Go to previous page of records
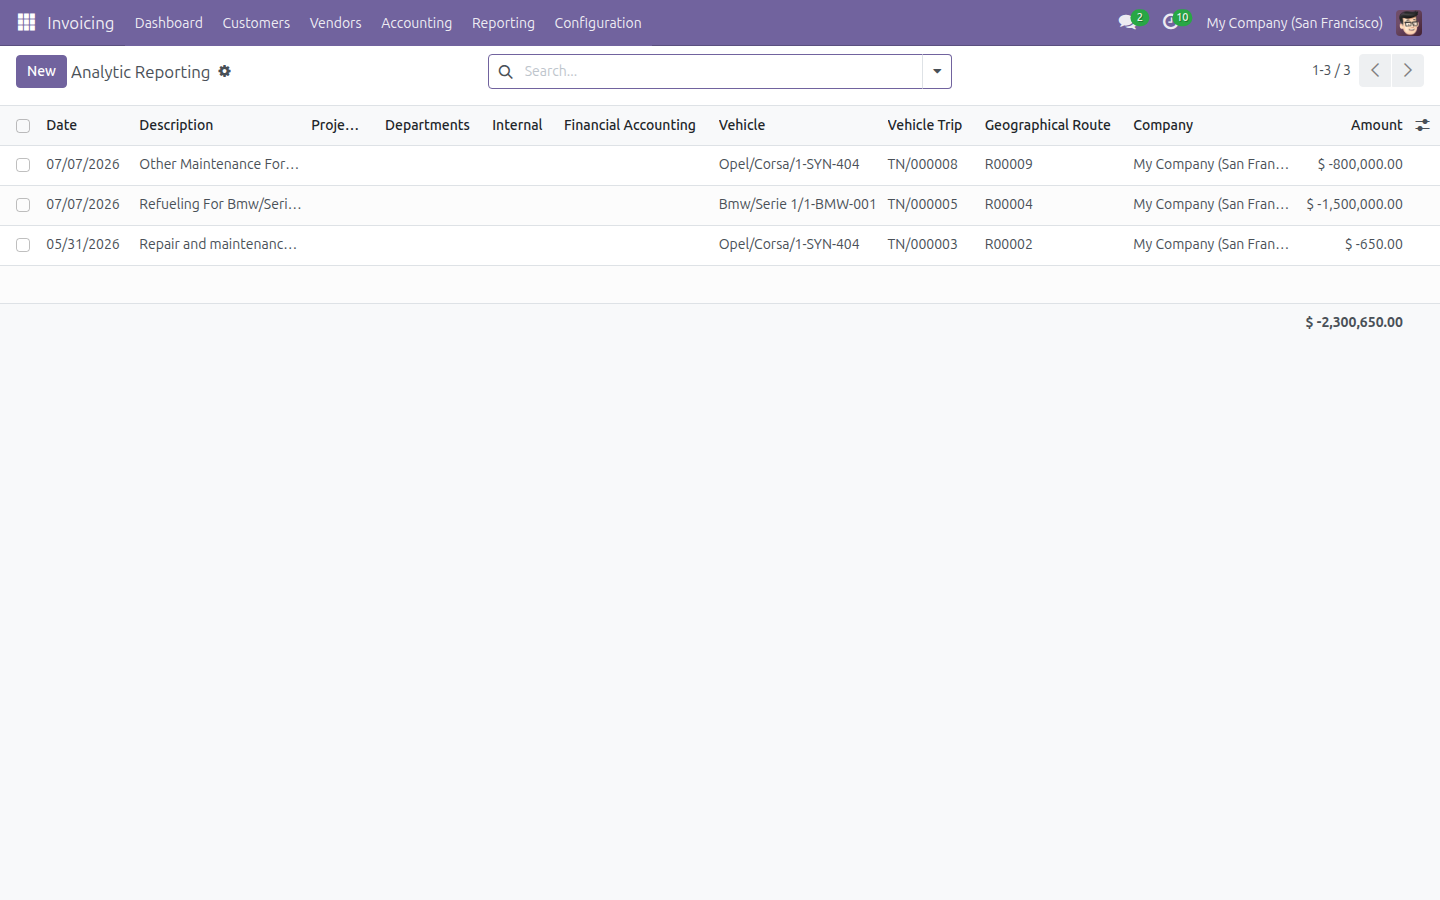The height and width of the screenshot is (900, 1440). tap(1375, 70)
